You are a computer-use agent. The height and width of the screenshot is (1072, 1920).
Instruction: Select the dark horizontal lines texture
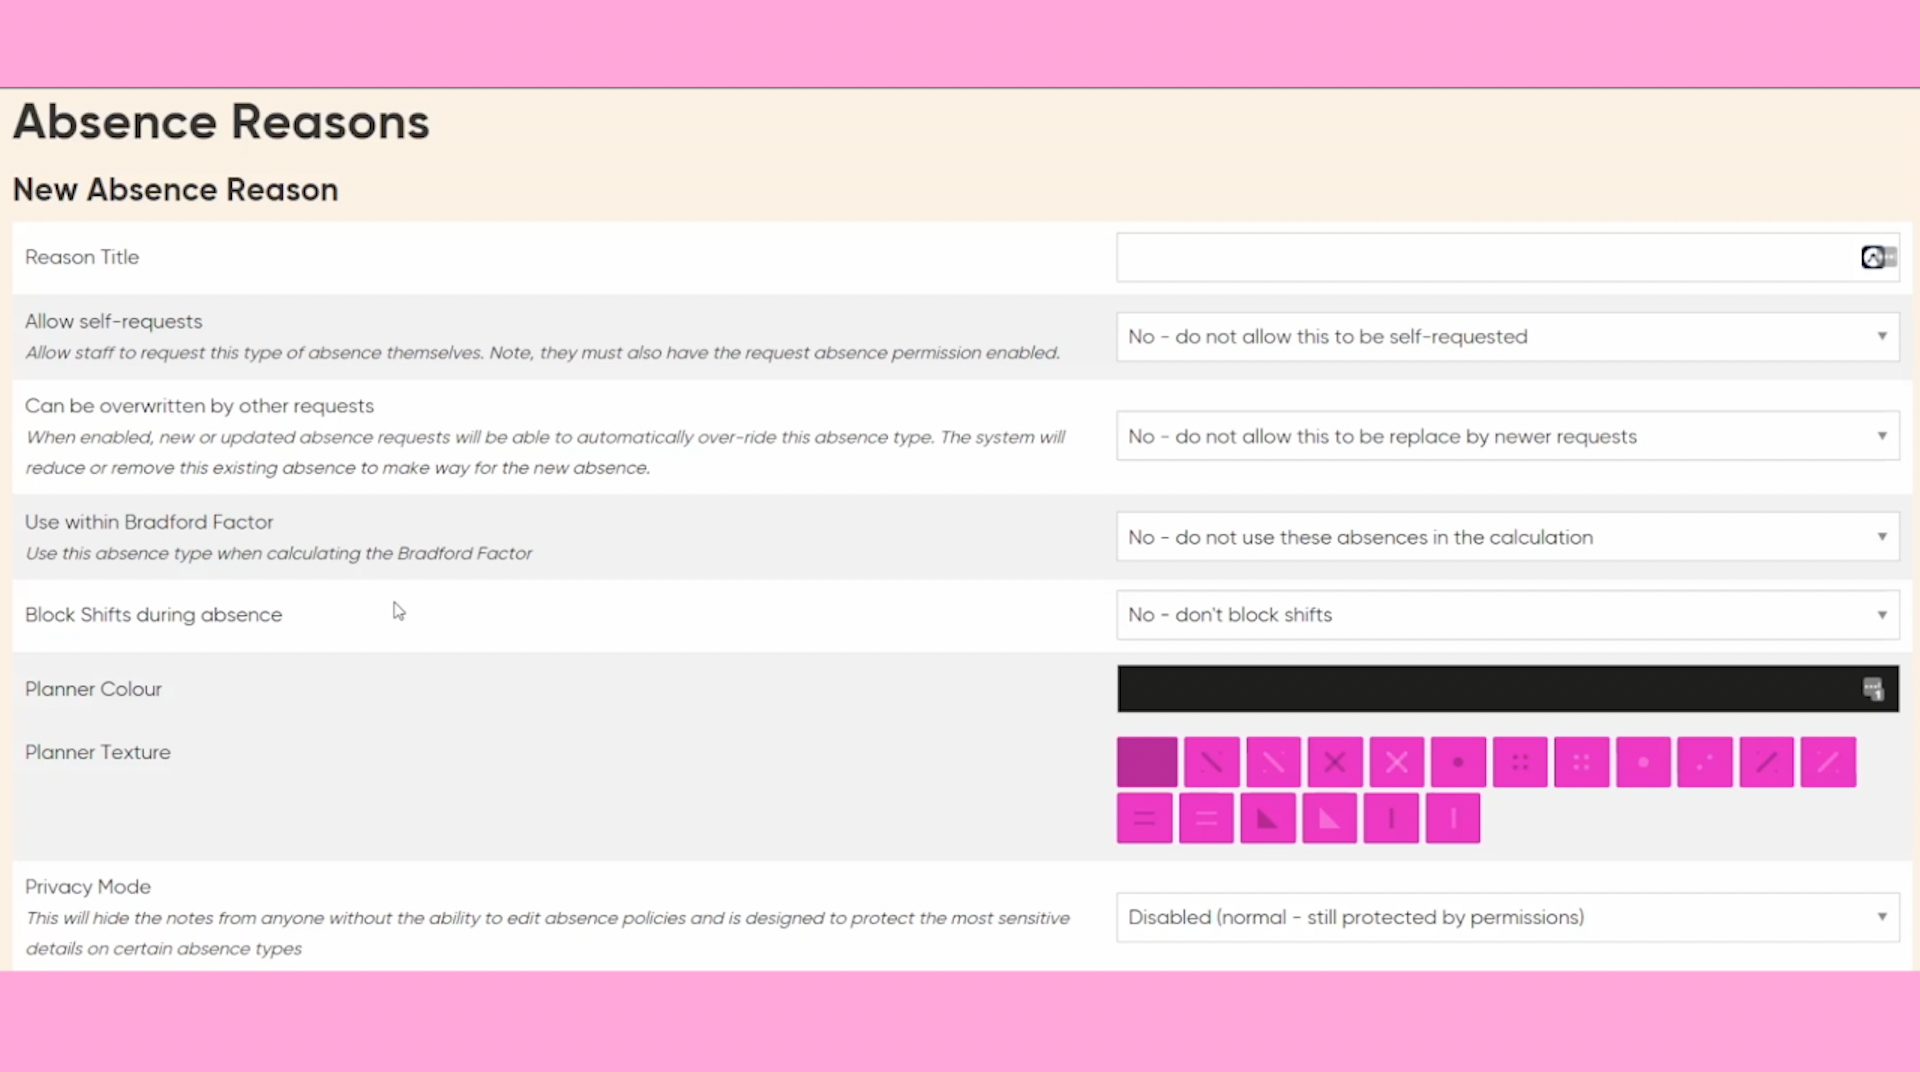click(x=1145, y=819)
